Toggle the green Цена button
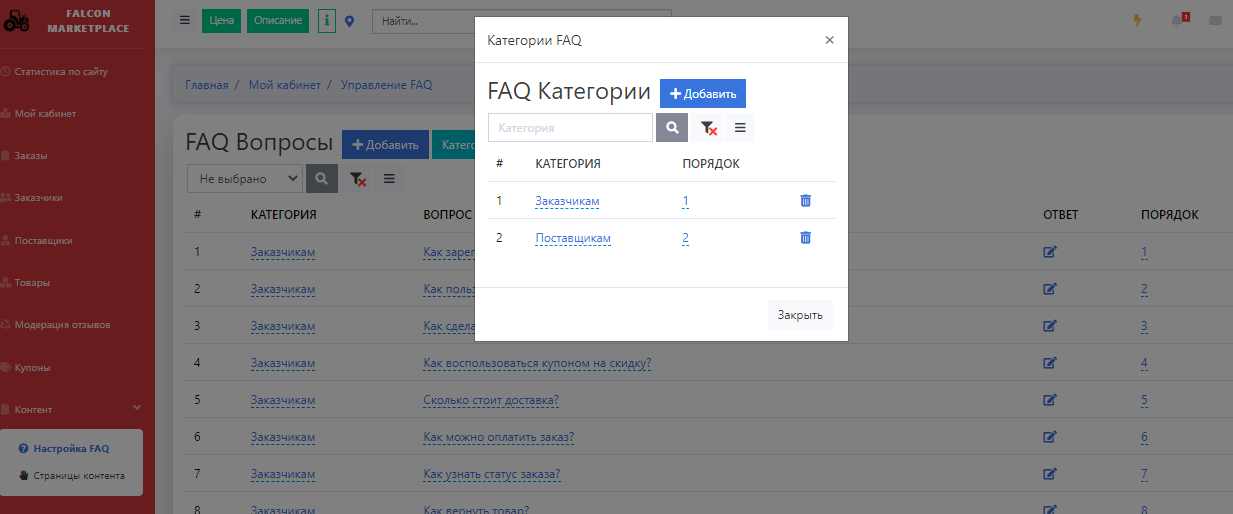Image resolution: width=1233 pixels, height=514 pixels. click(221, 21)
